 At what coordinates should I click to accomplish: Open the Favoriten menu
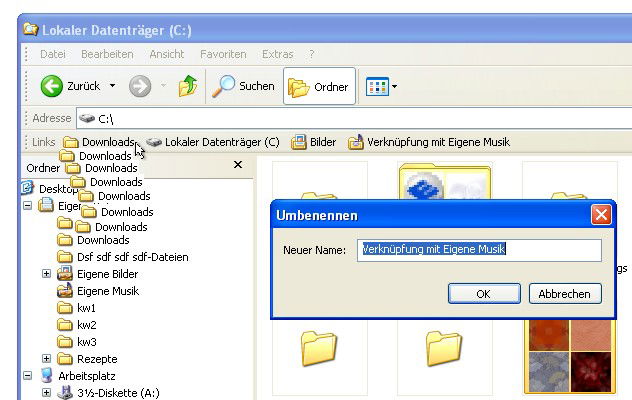pos(223,54)
